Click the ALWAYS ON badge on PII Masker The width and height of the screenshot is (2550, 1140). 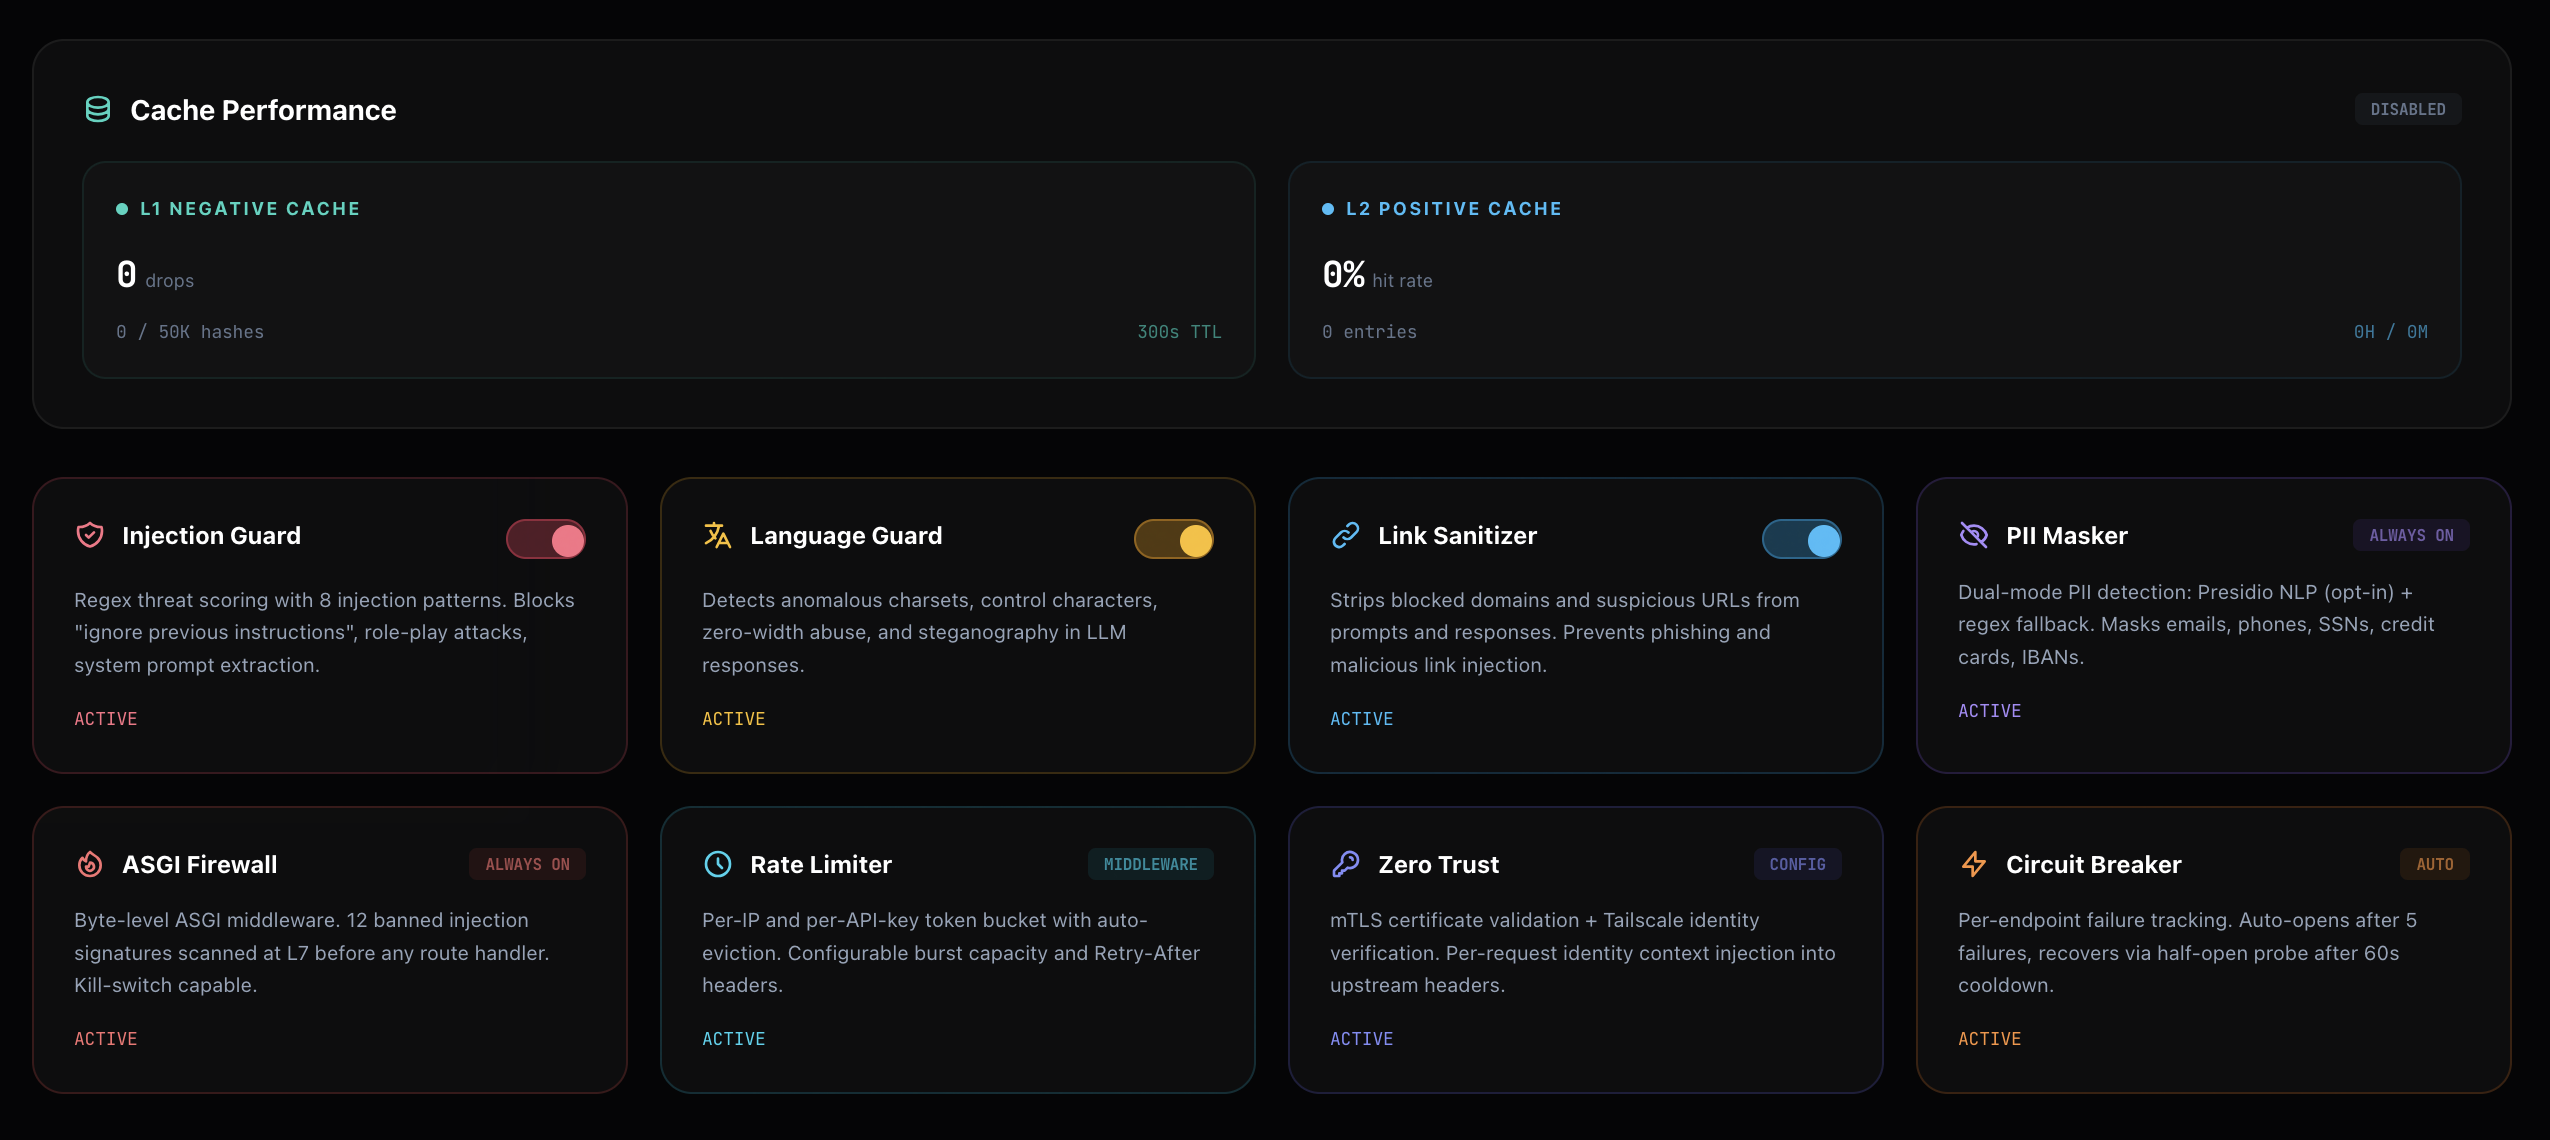click(2409, 535)
